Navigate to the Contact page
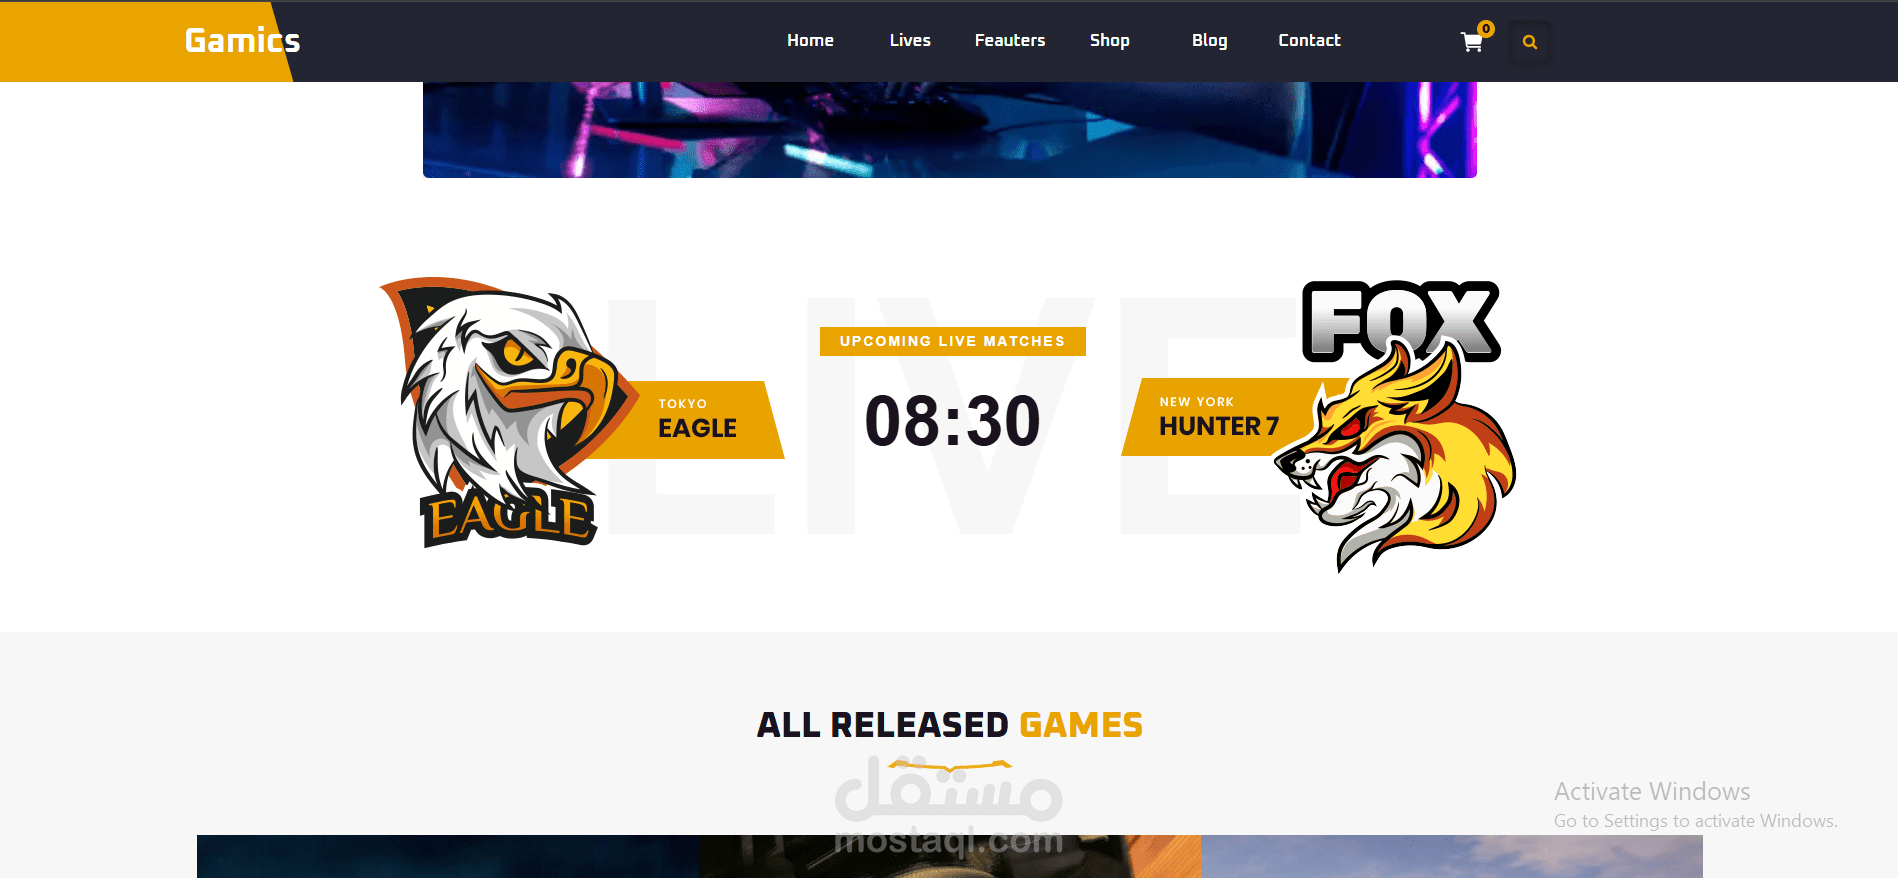Screen dimensions: 1898x878 [x=1309, y=40]
